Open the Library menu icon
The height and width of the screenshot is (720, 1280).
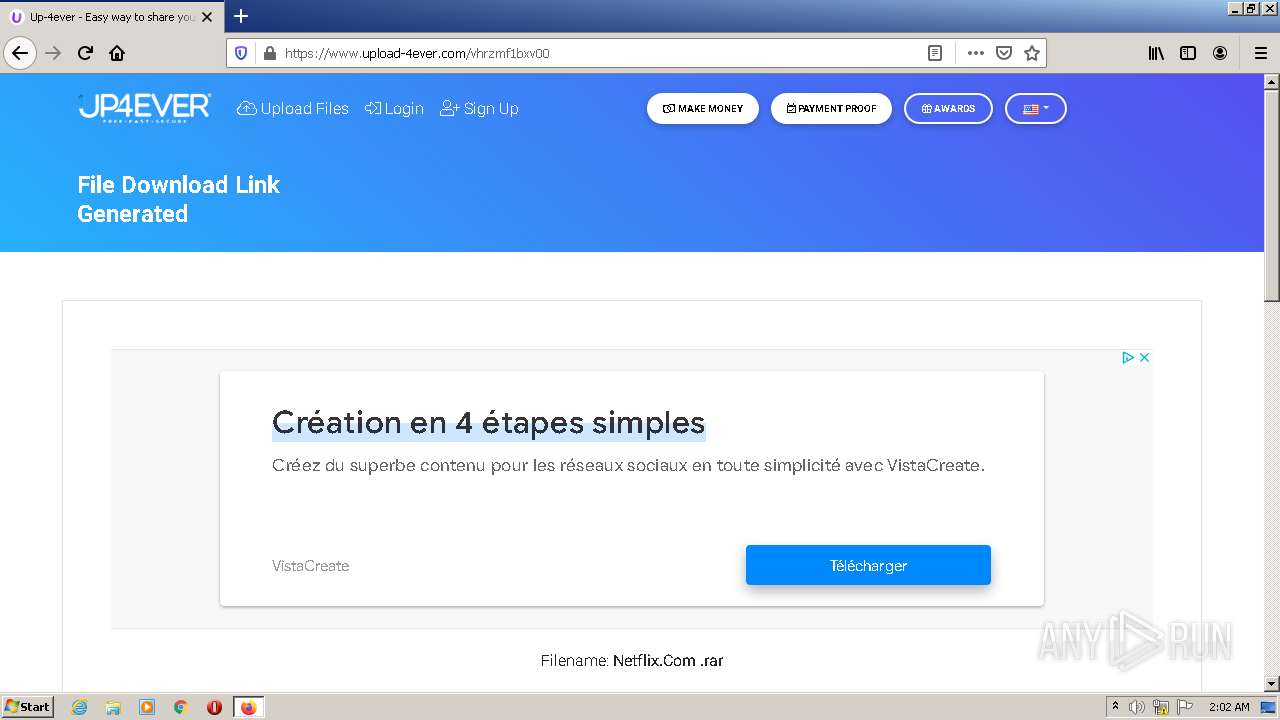1156,53
